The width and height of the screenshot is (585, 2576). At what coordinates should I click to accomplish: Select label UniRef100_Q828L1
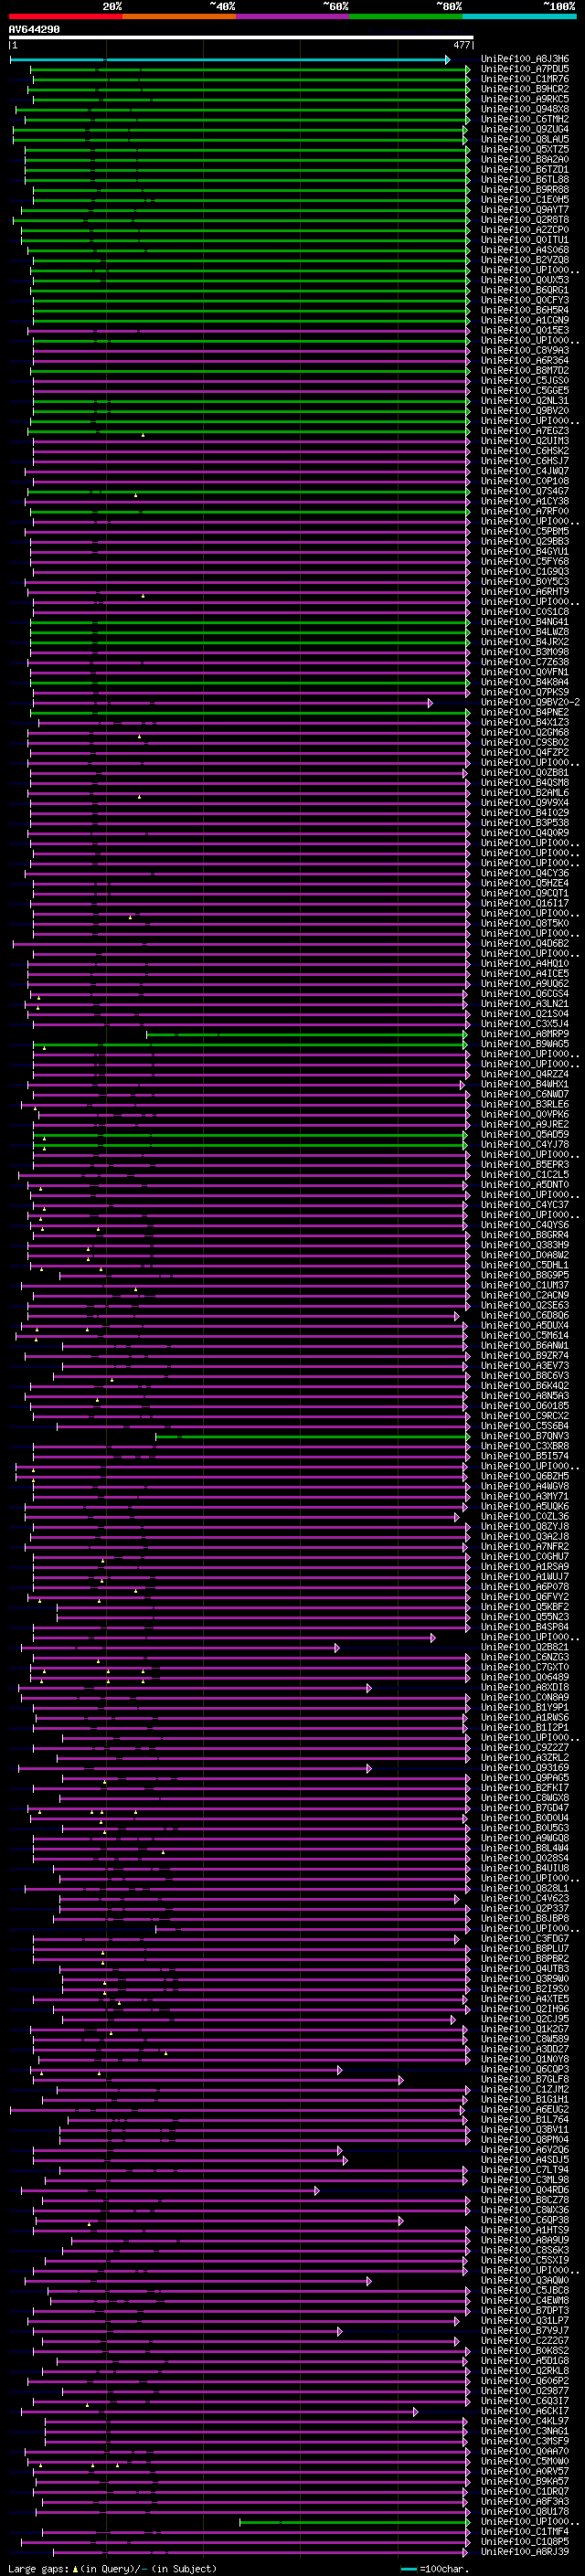(525, 1888)
